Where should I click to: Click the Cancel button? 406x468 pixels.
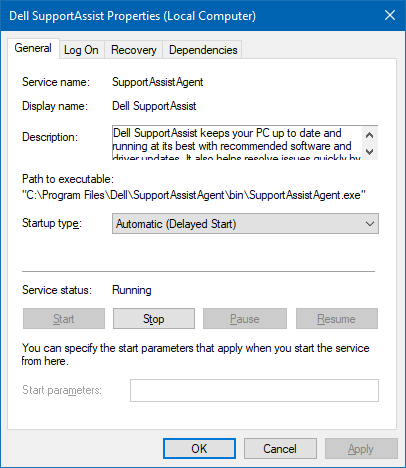pyautogui.click(x=280, y=449)
